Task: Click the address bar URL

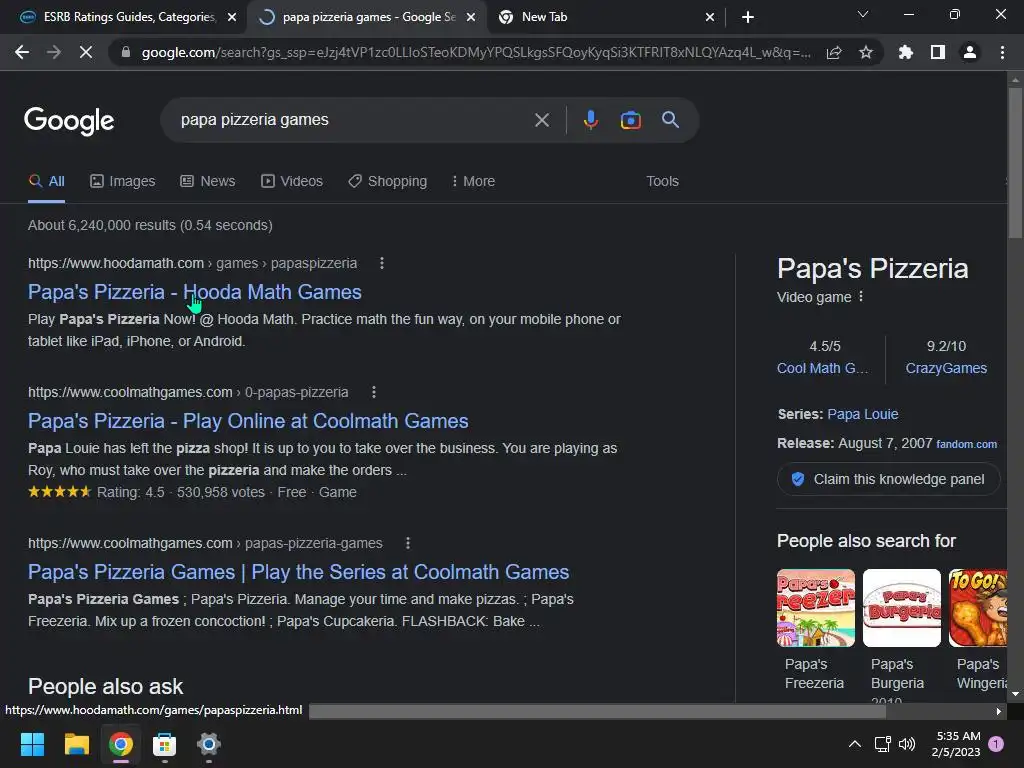Action: [475, 52]
